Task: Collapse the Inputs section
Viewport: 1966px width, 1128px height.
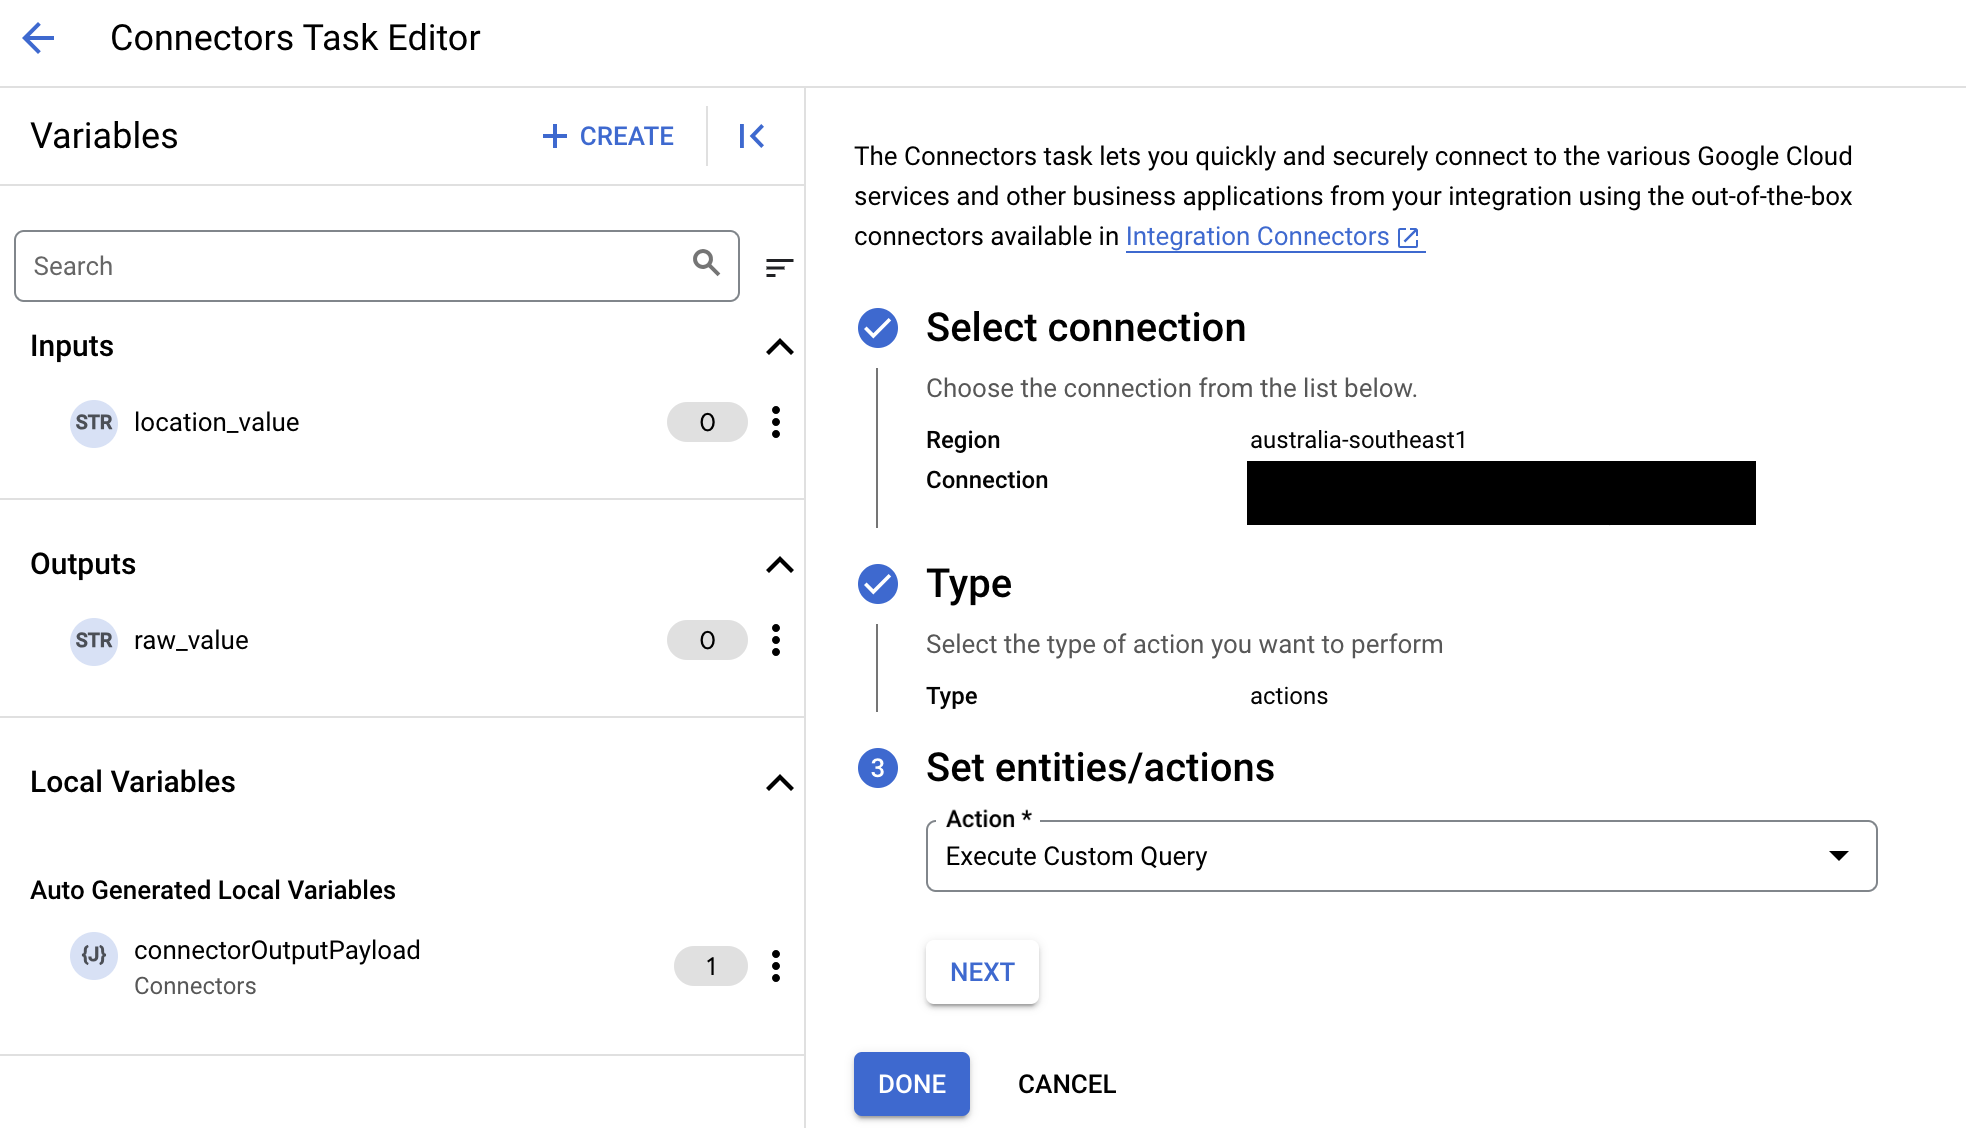Action: click(x=779, y=346)
